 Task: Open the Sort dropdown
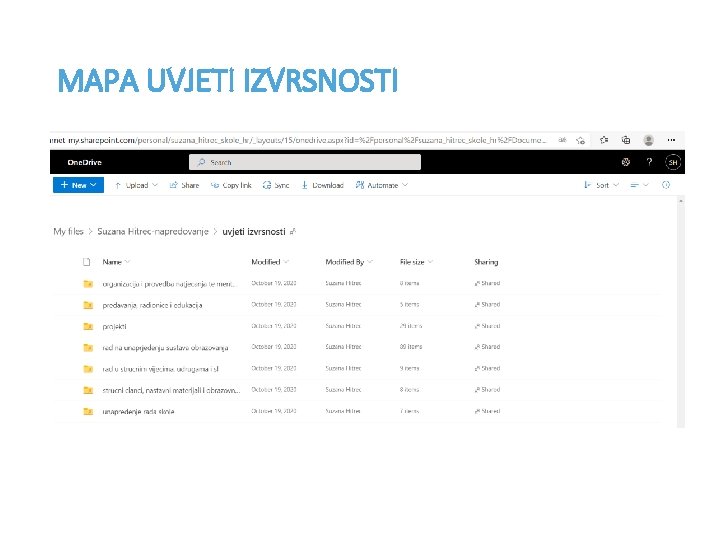[x=601, y=185]
